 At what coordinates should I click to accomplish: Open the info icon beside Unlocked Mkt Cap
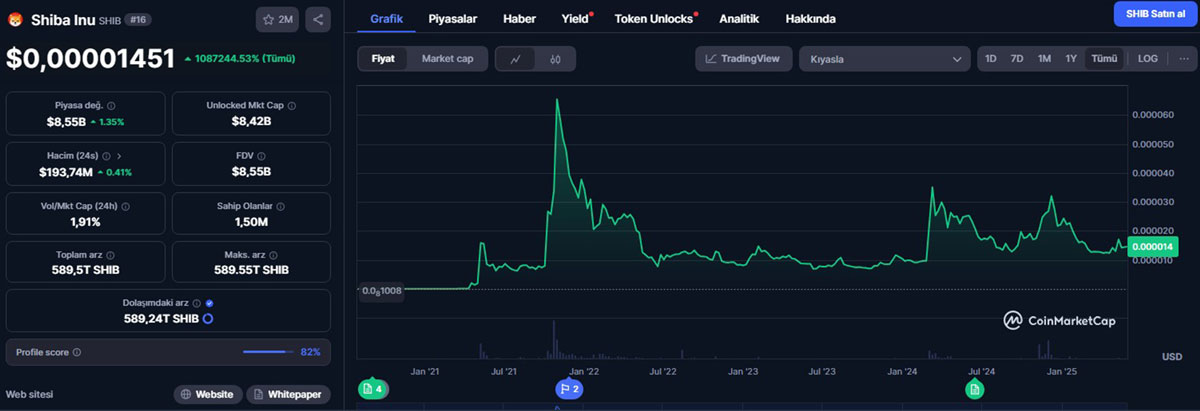click(x=290, y=105)
